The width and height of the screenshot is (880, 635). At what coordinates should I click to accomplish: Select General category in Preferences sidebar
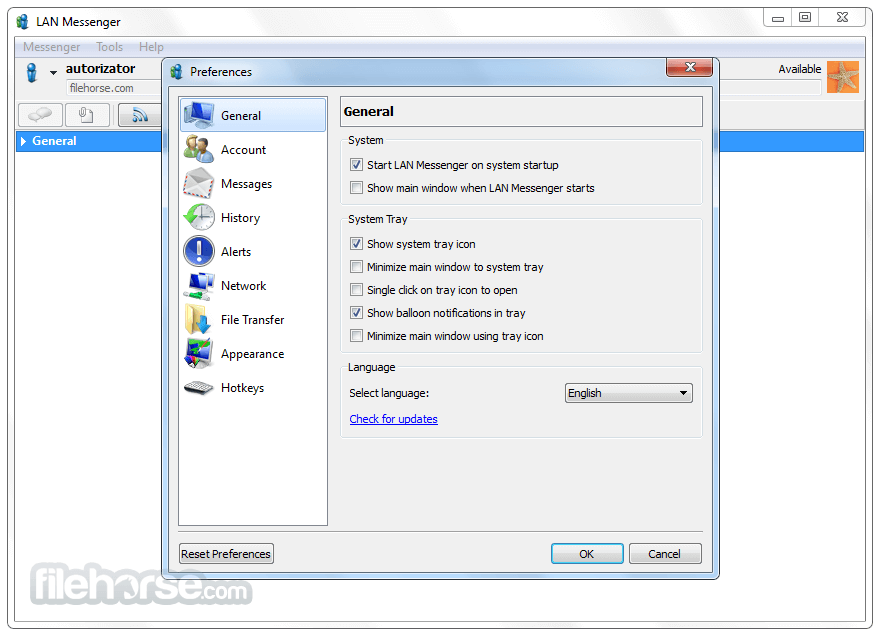253,115
